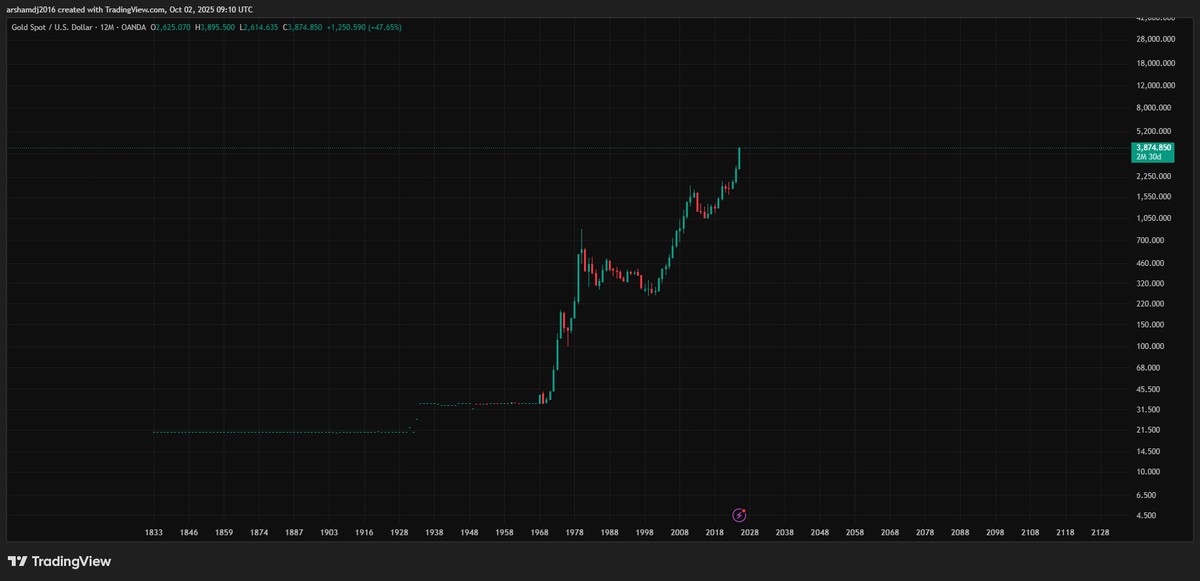
Task: Click the close value C3,874.850
Action: click(302, 27)
